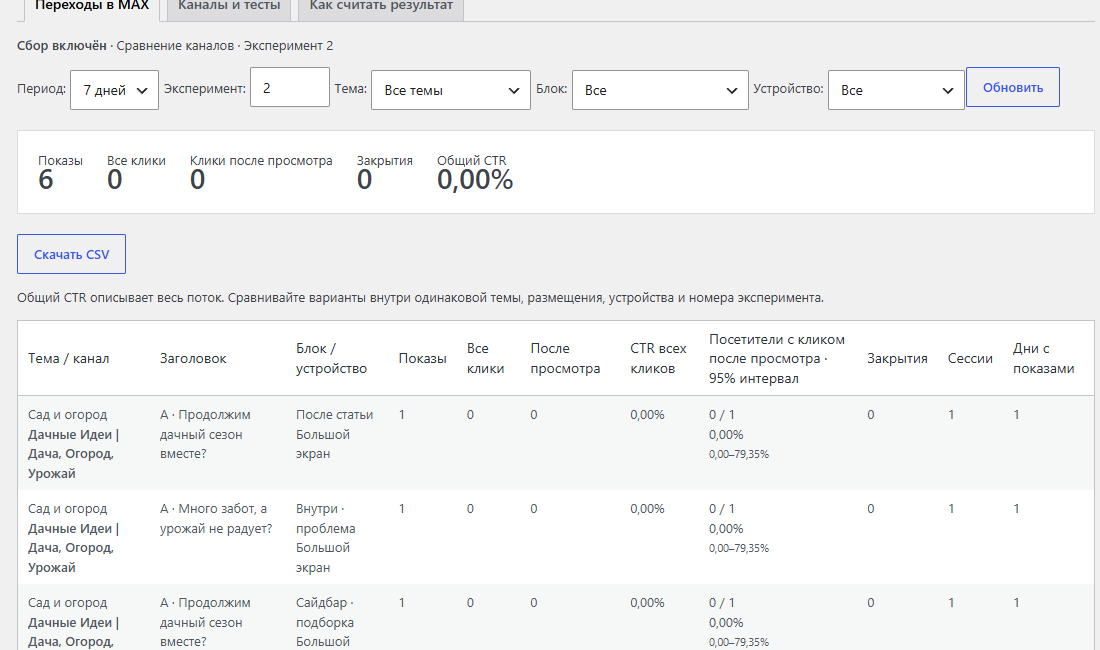Click the Все клики column header in table
This screenshot has width=1100, height=650.
tap(485, 358)
